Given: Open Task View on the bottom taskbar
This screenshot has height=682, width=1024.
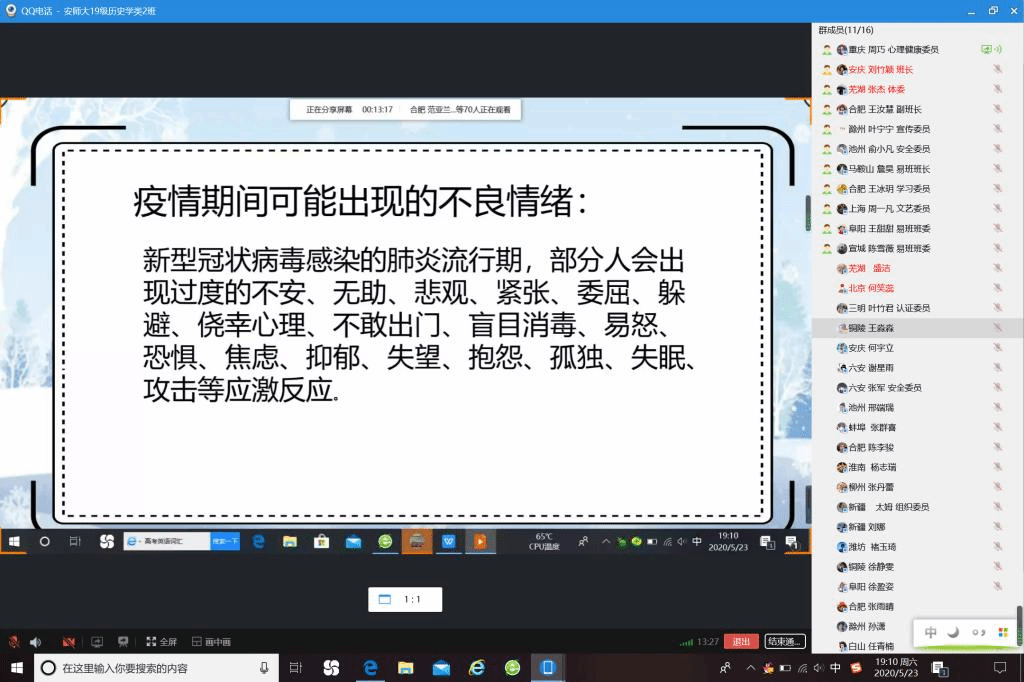Looking at the screenshot, I should pos(296,667).
